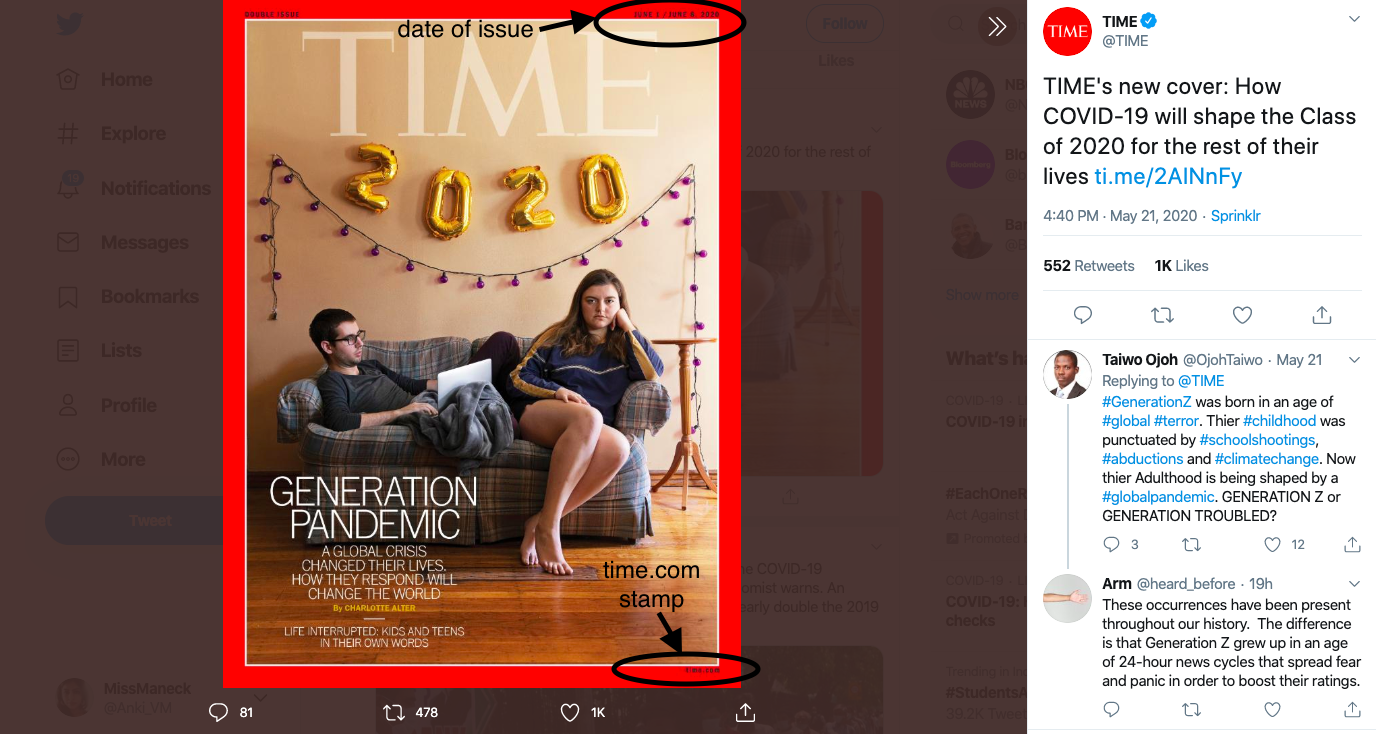Open Home in the sidebar

point(105,80)
